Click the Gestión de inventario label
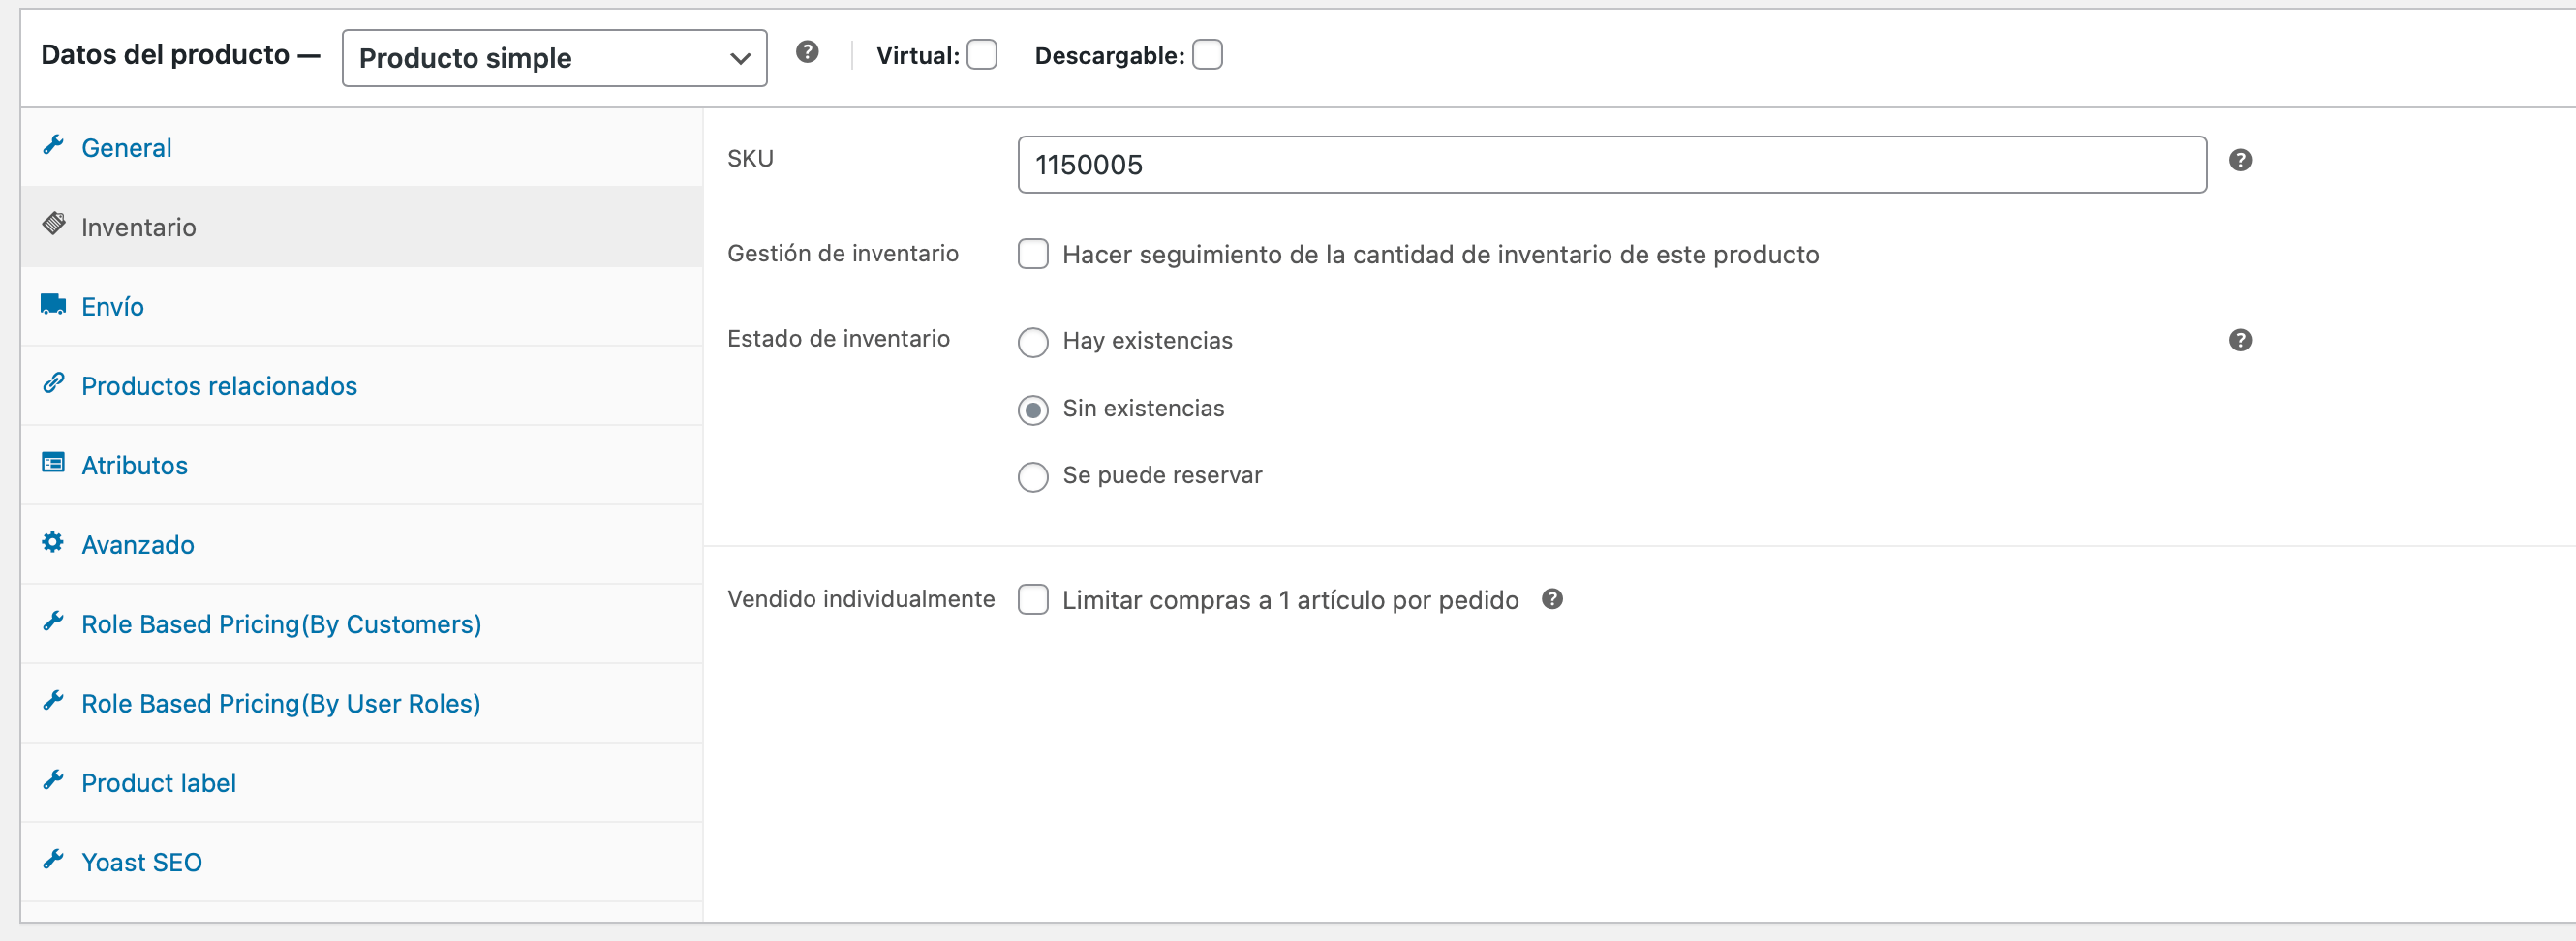Image resolution: width=2576 pixels, height=941 pixels. (x=843, y=253)
